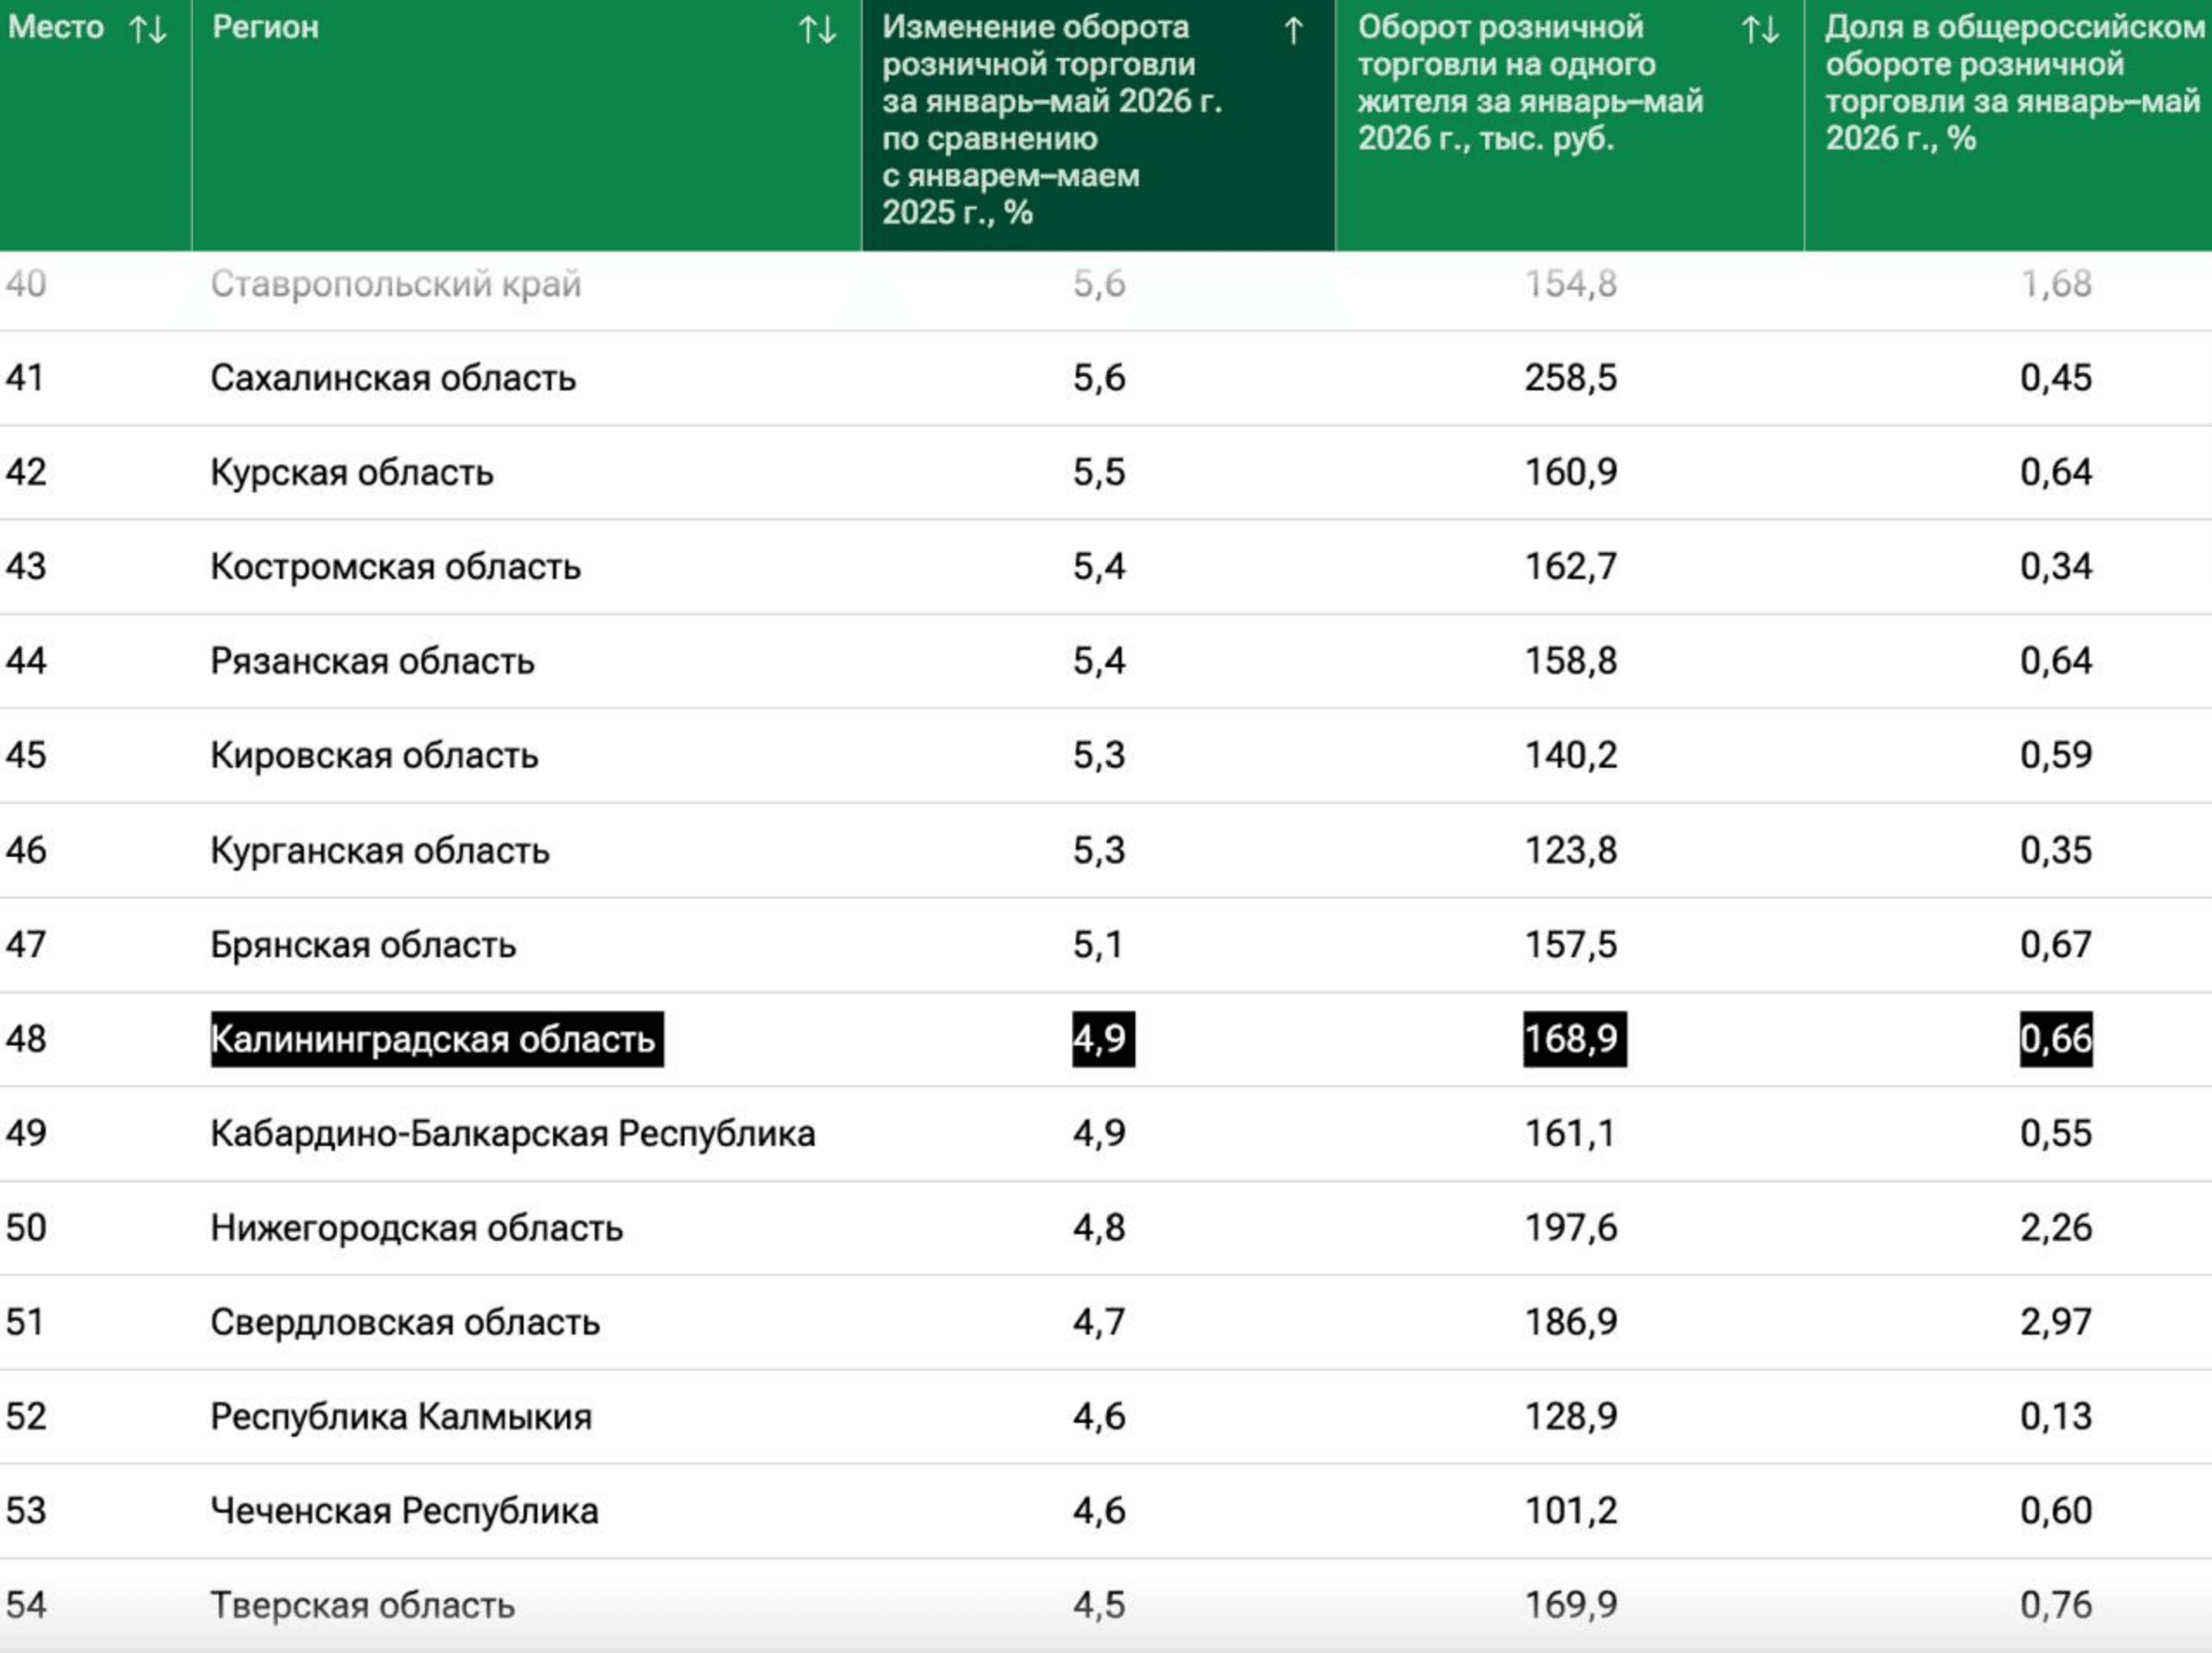Click Чеченская Республика region name
Screen dimensions: 2212x1653
tap(404, 1510)
